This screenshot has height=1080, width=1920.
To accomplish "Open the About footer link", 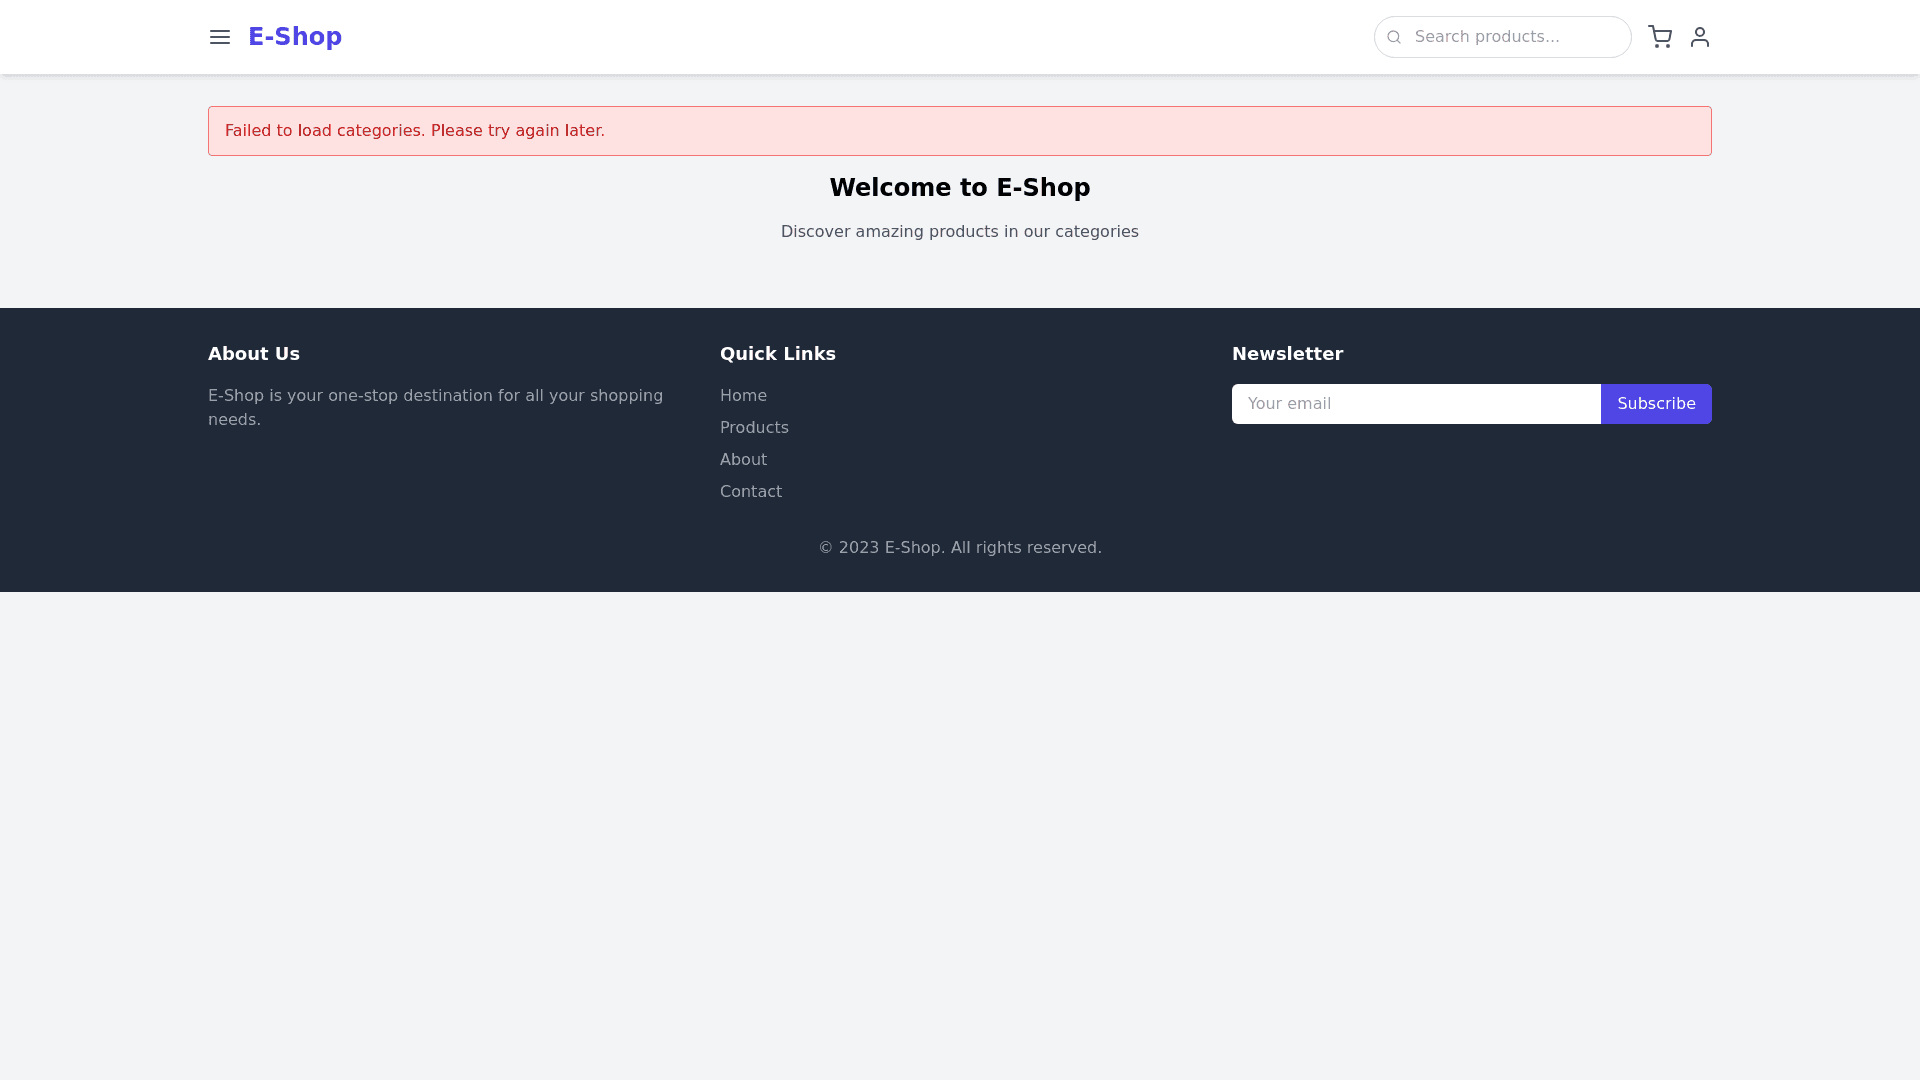I will pyautogui.click(x=743, y=460).
